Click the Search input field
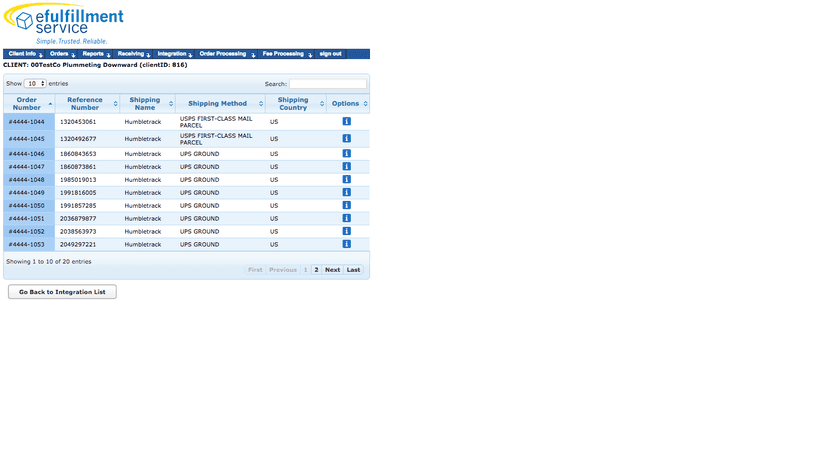828x466 pixels. pos(328,84)
